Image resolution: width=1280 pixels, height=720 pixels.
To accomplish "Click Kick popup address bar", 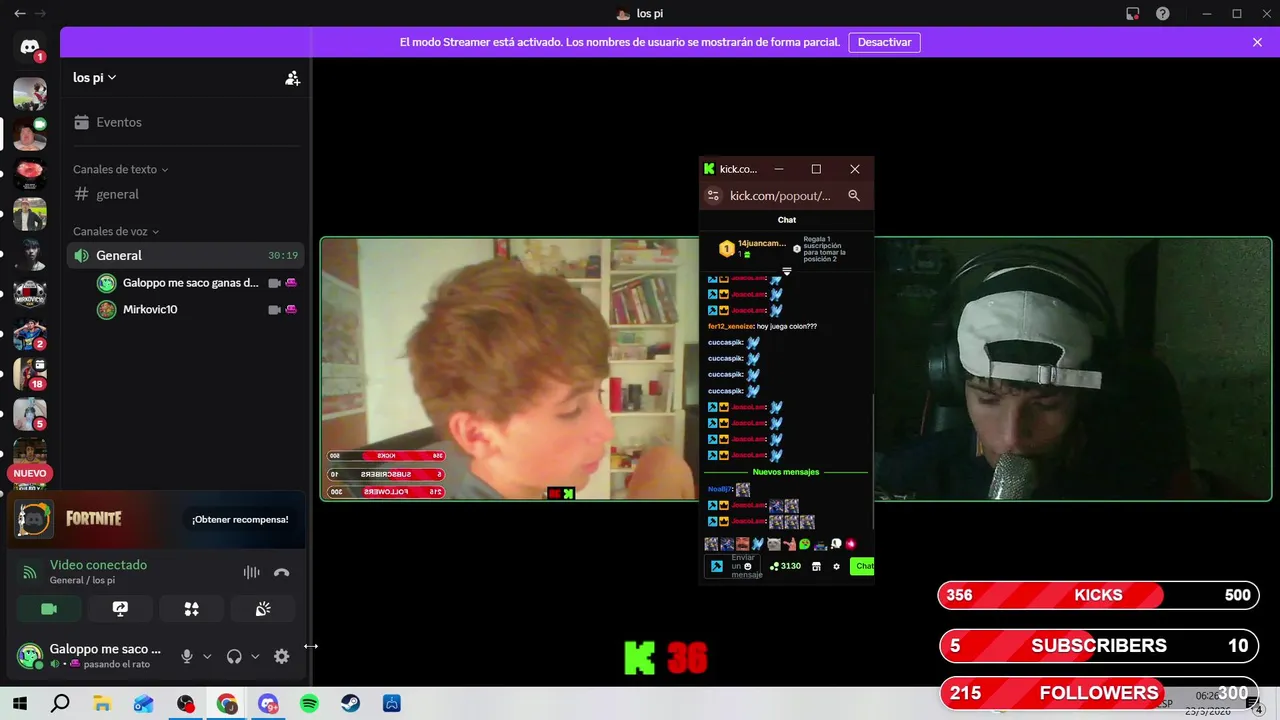I will 780,196.
